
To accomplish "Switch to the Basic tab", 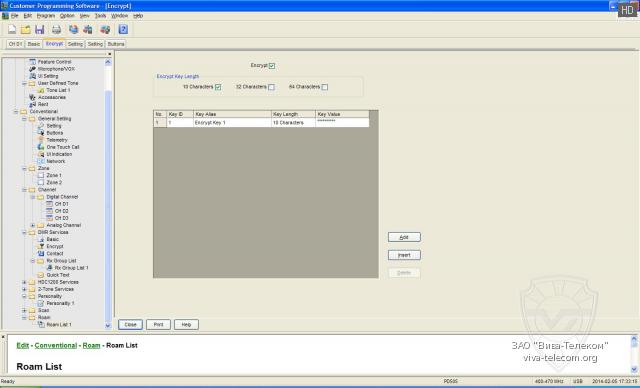I will click(34, 44).
